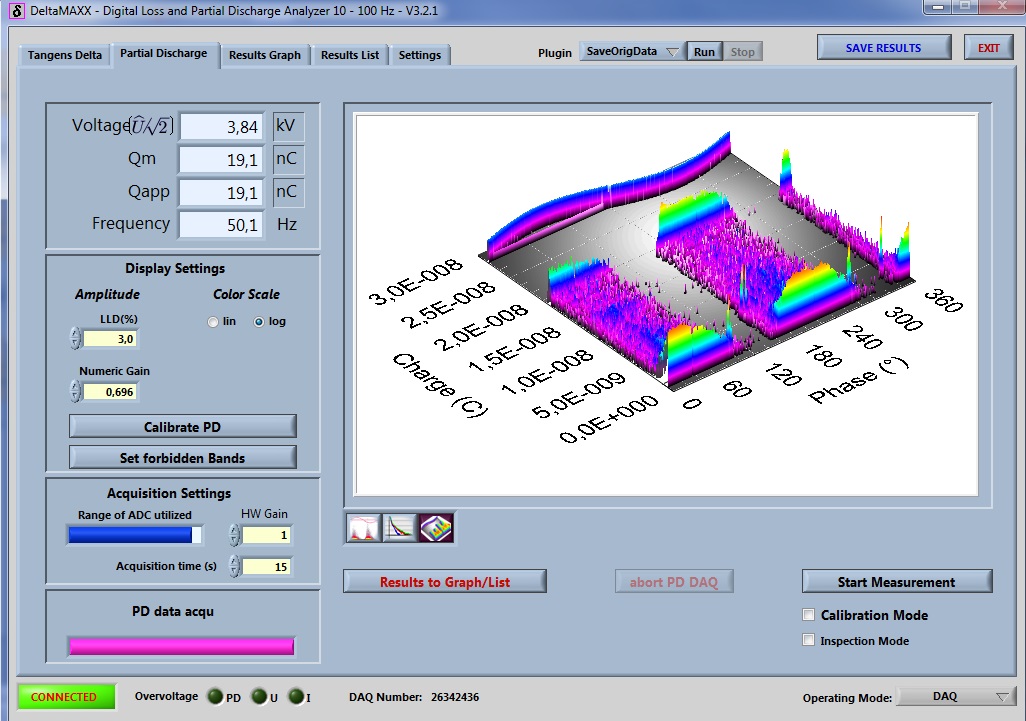The height and width of the screenshot is (721, 1026).
Task: Enable Inspection Mode checkbox
Action: point(809,641)
